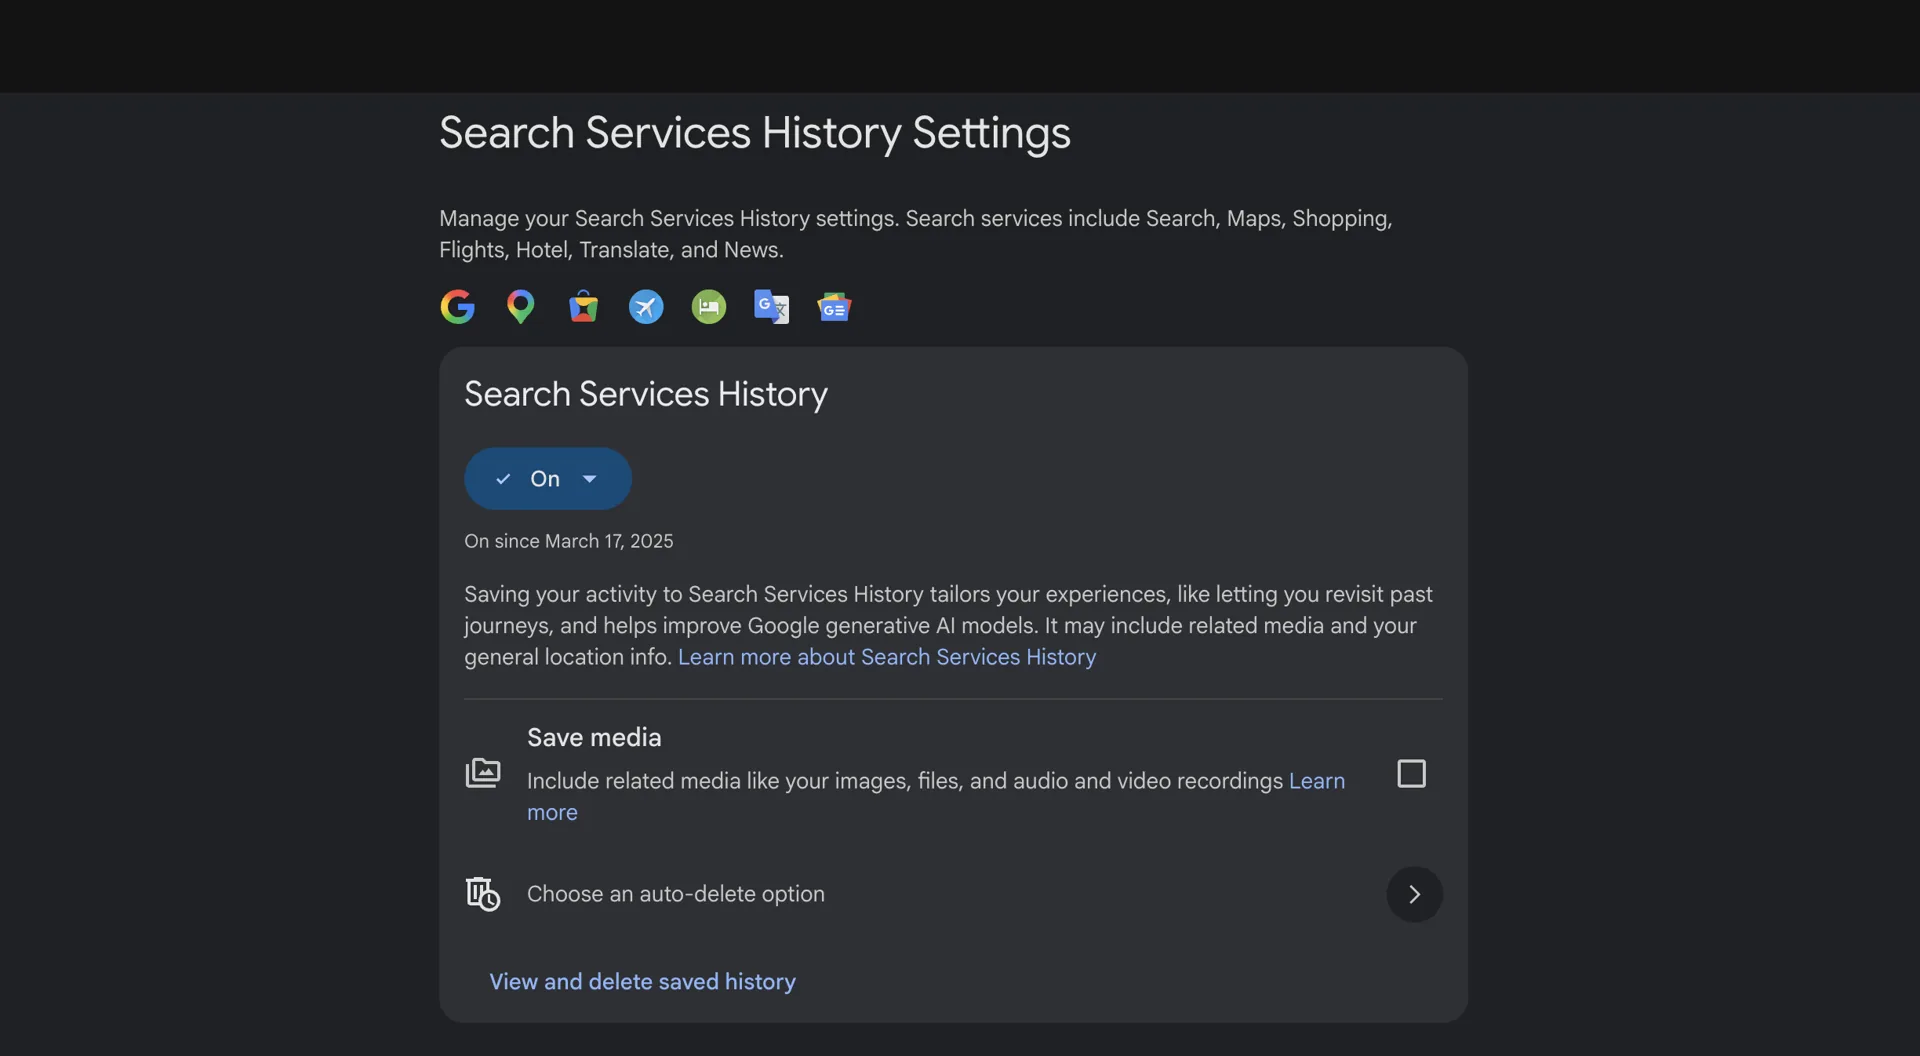The height and width of the screenshot is (1056, 1920).
Task: Select the Choose an auto-delete option row
Action: pyautogui.click(x=953, y=894)
